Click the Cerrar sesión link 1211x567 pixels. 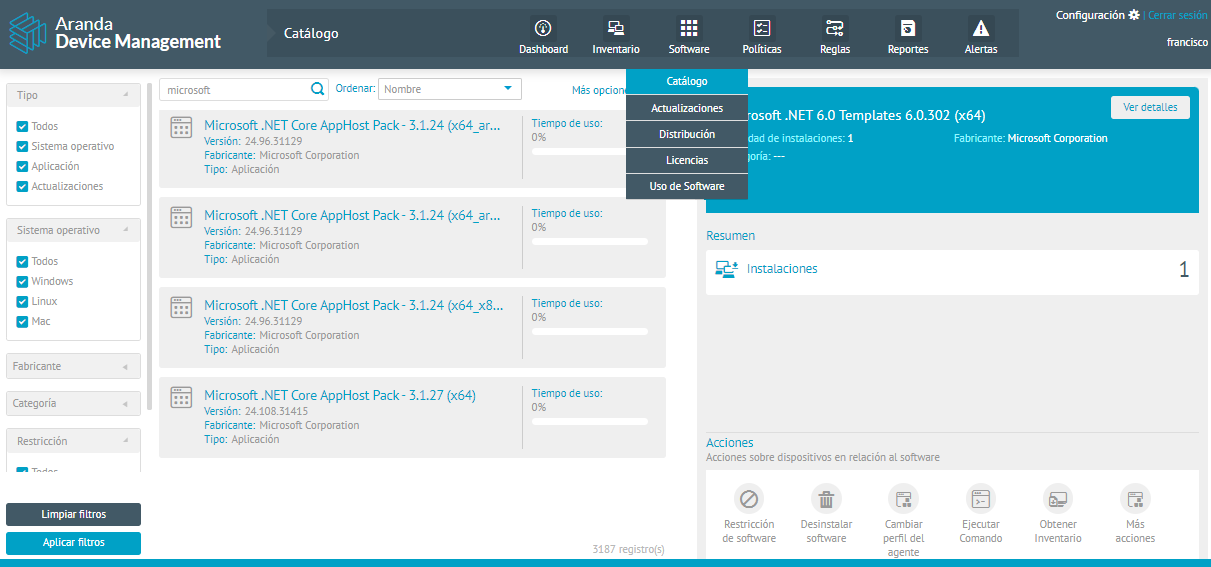pyautogui.click(x=1177, y=15)
